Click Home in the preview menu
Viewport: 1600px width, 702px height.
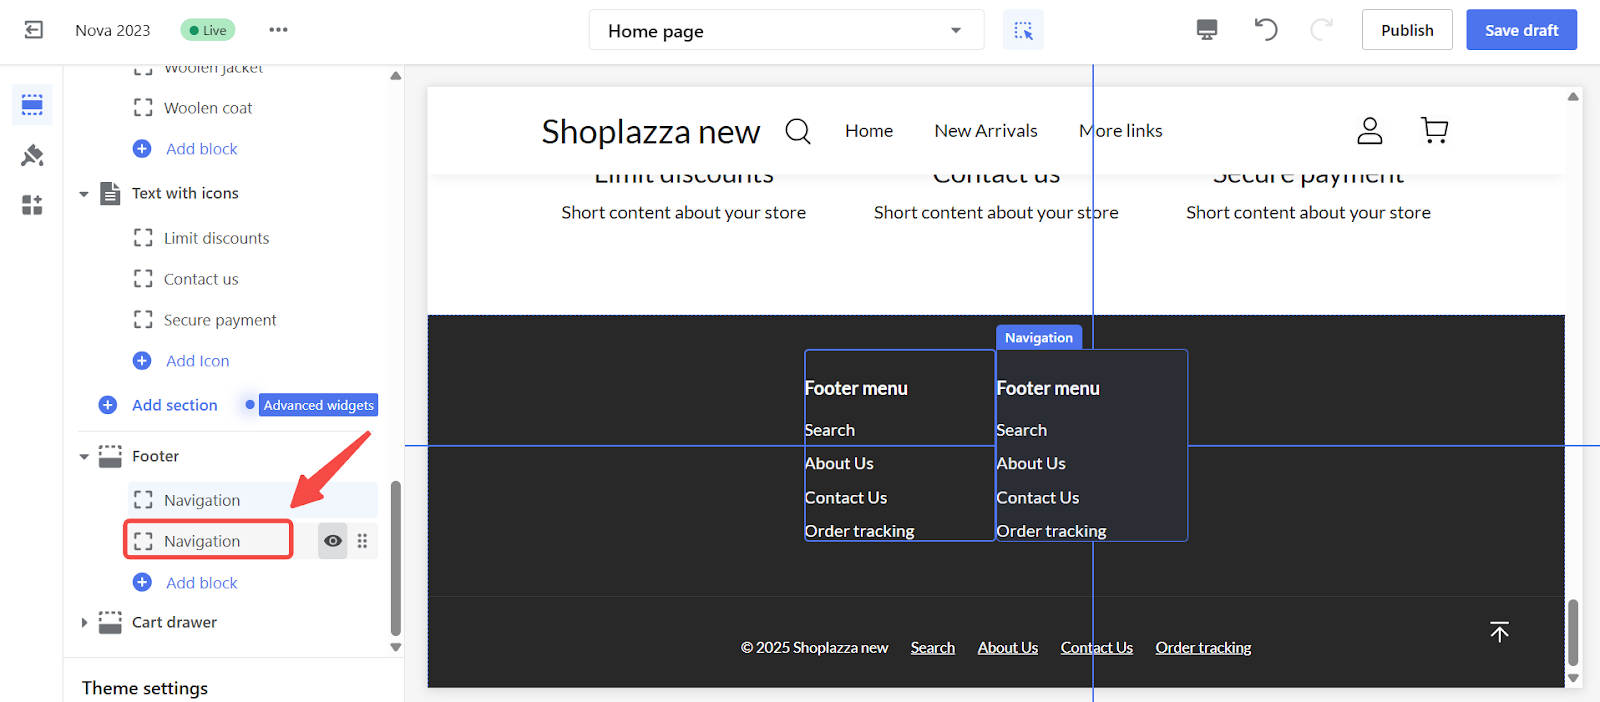869,131
